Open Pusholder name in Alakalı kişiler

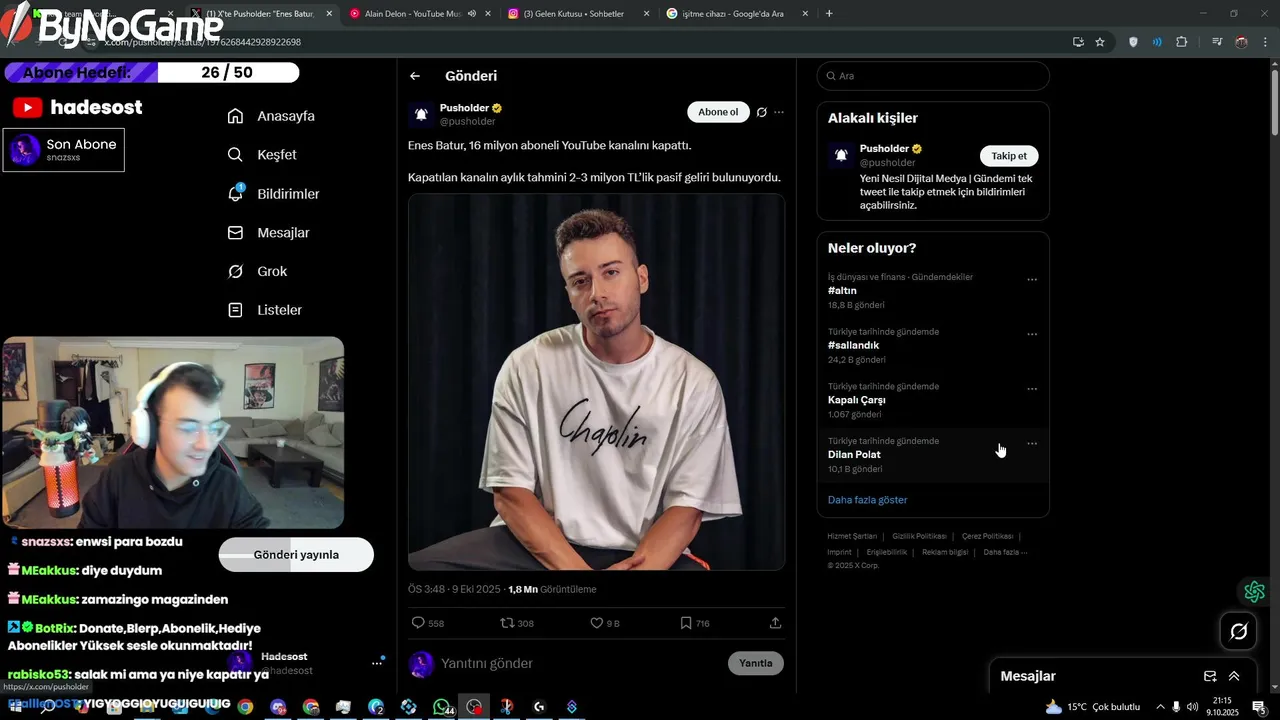[x=884, y=149]
